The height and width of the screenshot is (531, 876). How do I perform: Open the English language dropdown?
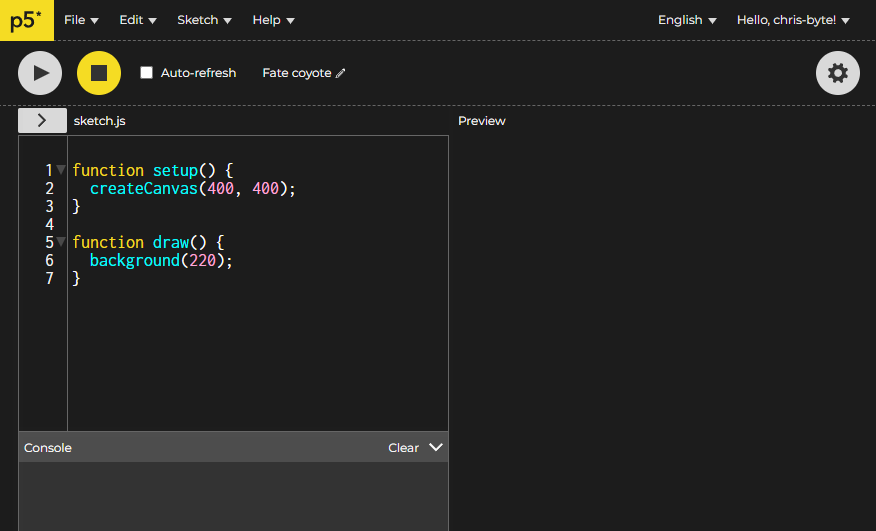pyautogui.click(x=687, y=20)
